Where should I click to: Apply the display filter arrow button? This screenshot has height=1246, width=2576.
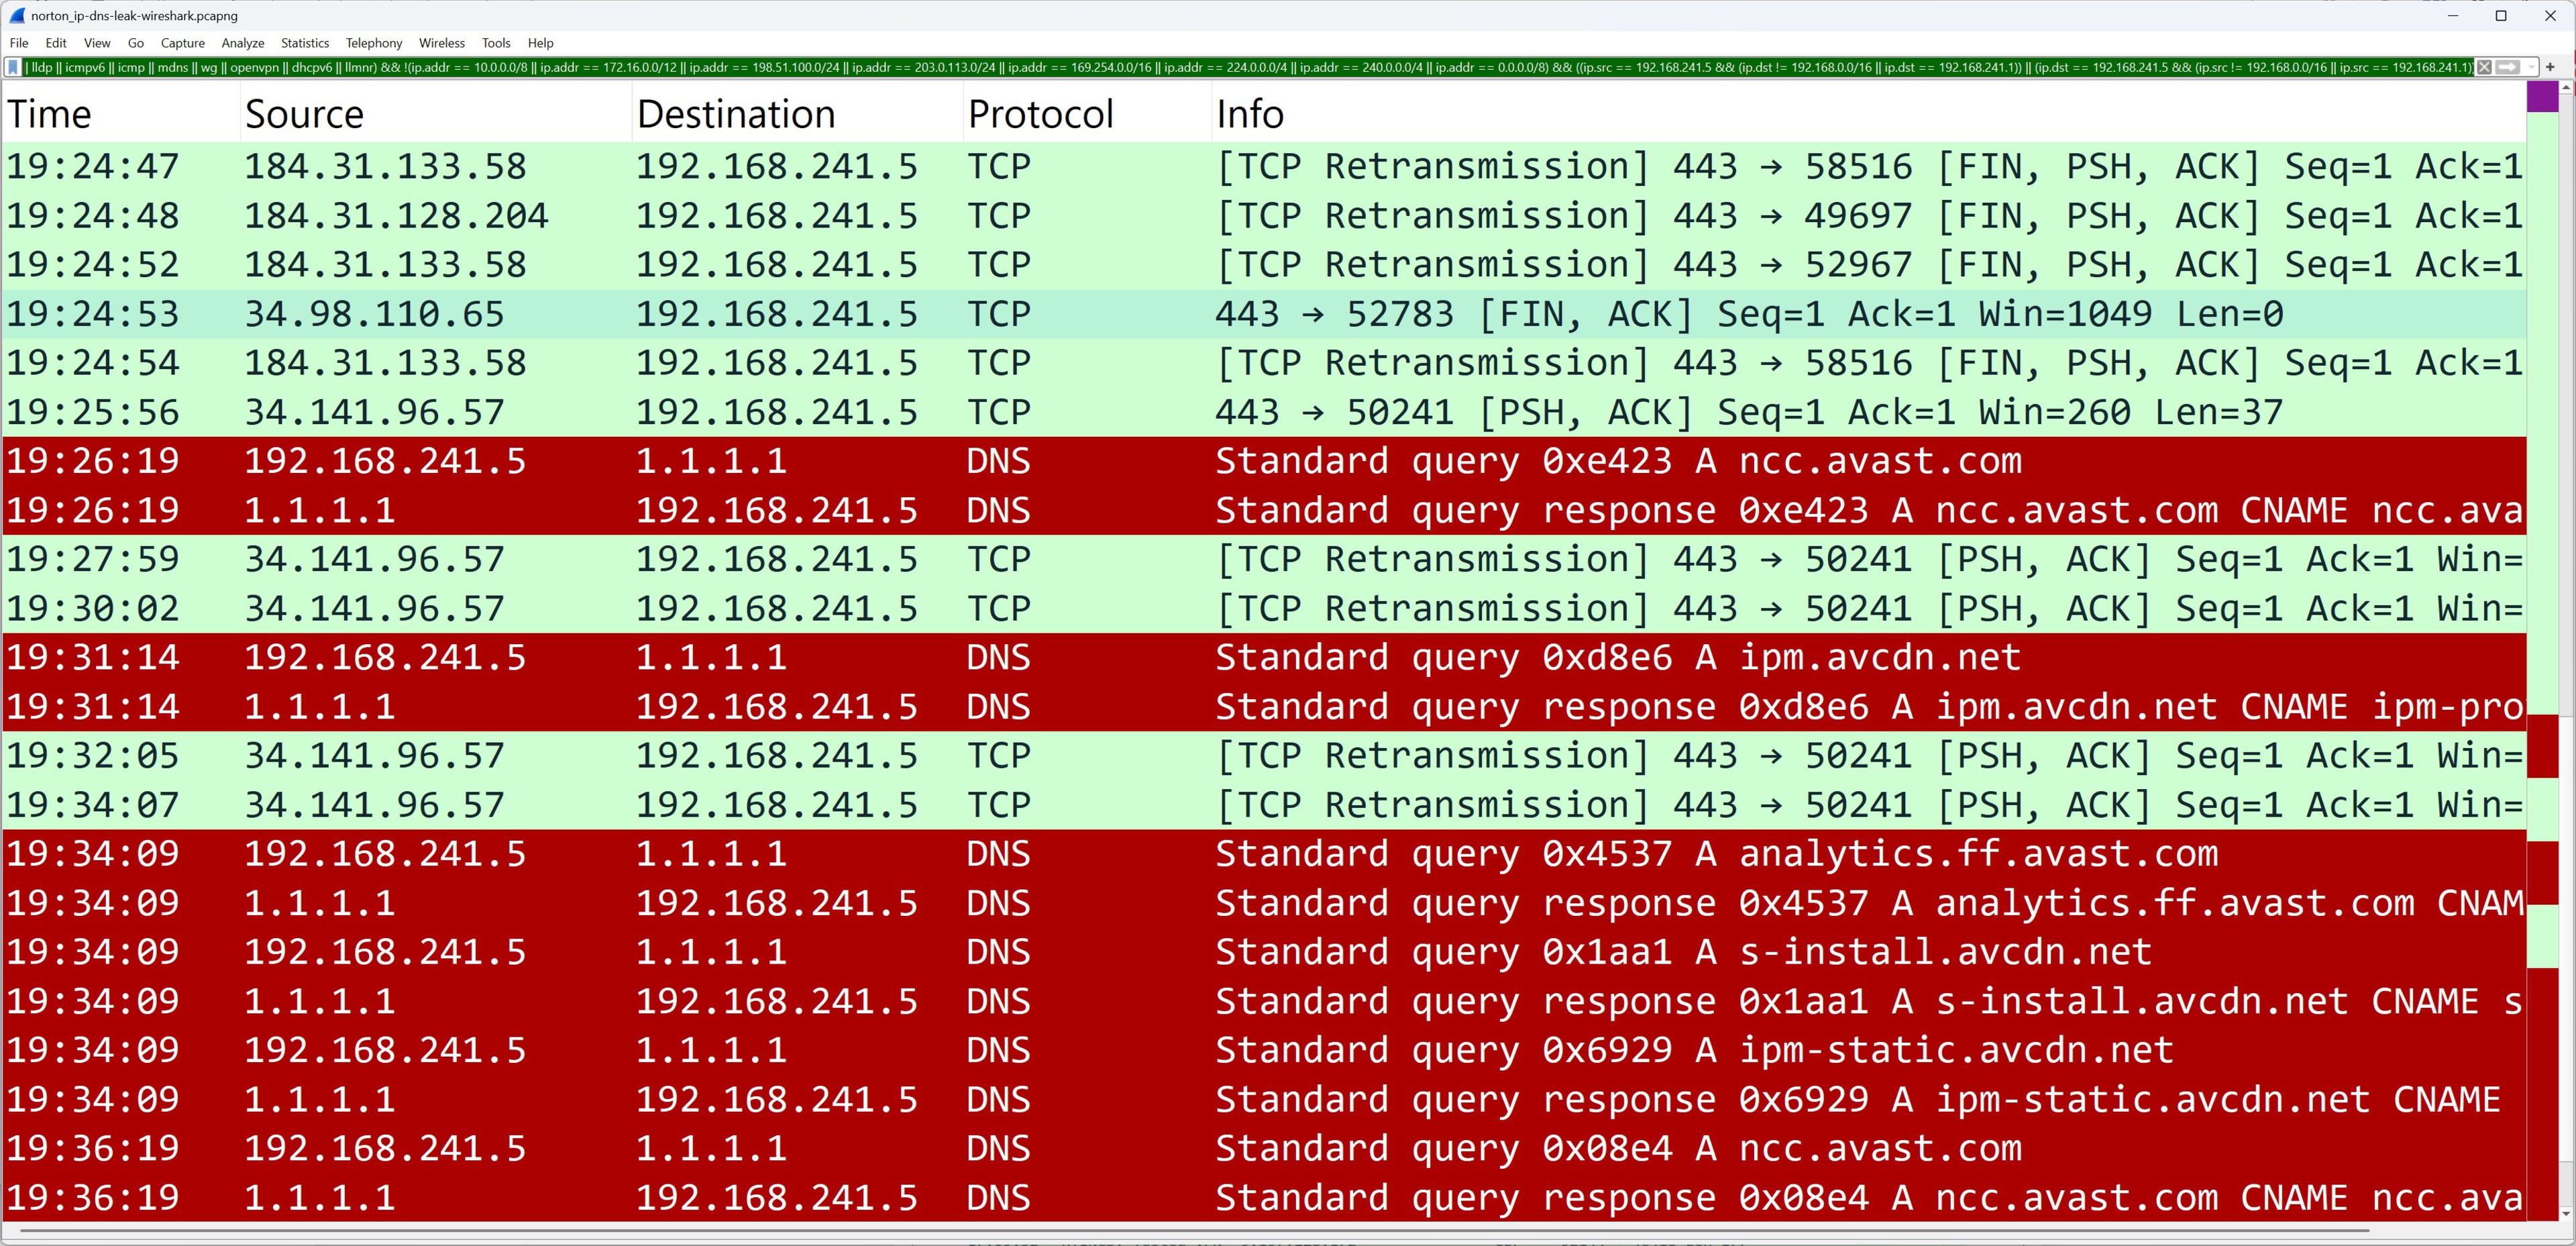click(x=2507, y=67)
